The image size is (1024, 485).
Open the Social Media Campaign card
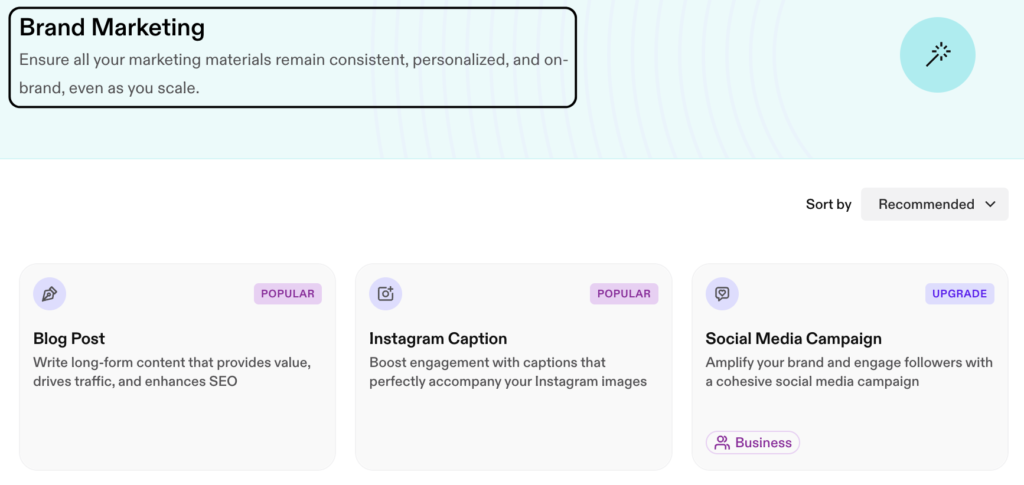(850, 367)
